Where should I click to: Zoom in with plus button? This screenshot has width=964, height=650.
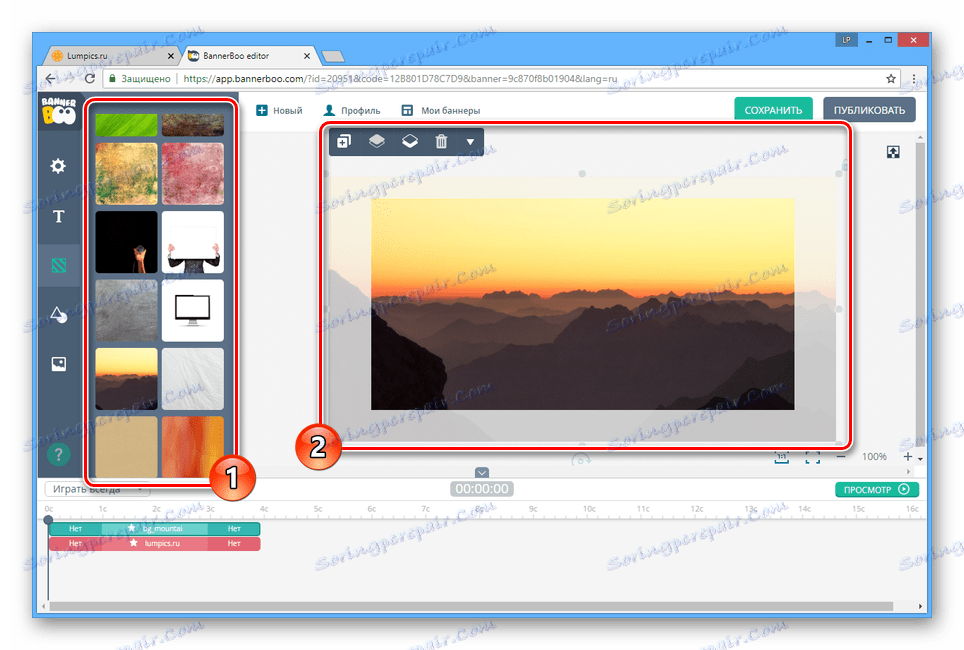click(907, 457)
